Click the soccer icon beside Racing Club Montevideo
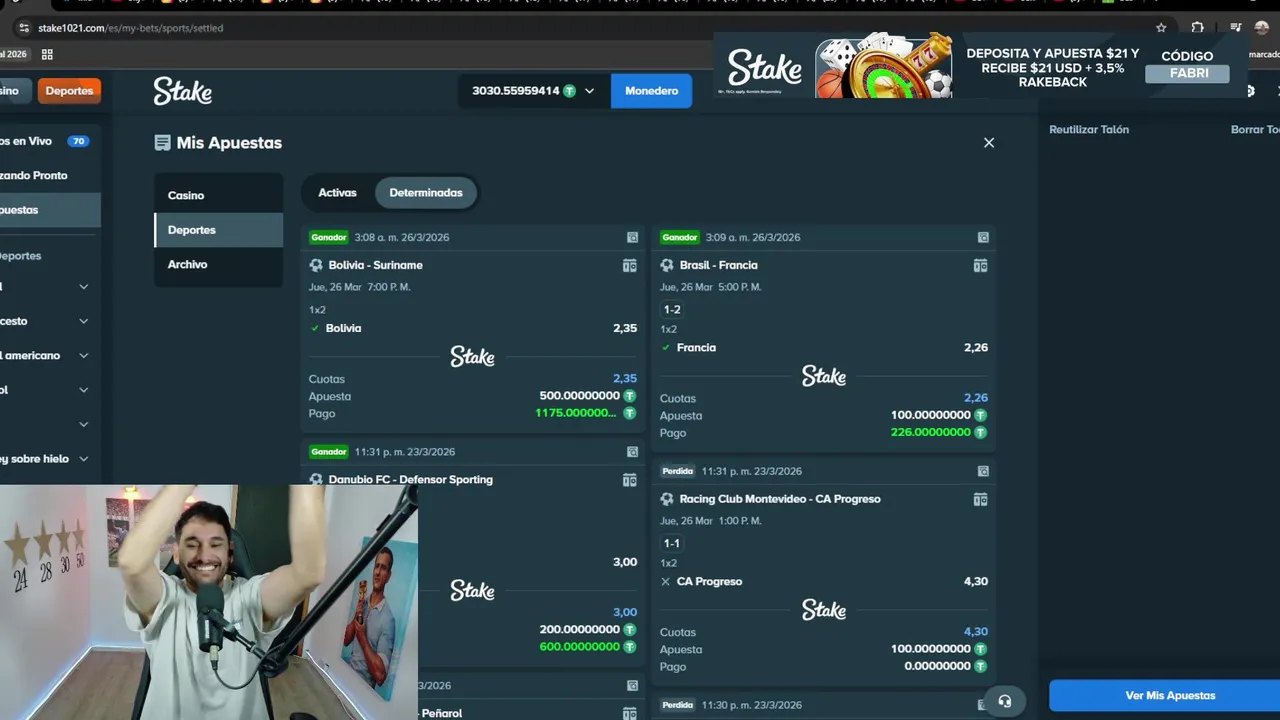This screenshot has height=720, width=1280. coord(667,499)
